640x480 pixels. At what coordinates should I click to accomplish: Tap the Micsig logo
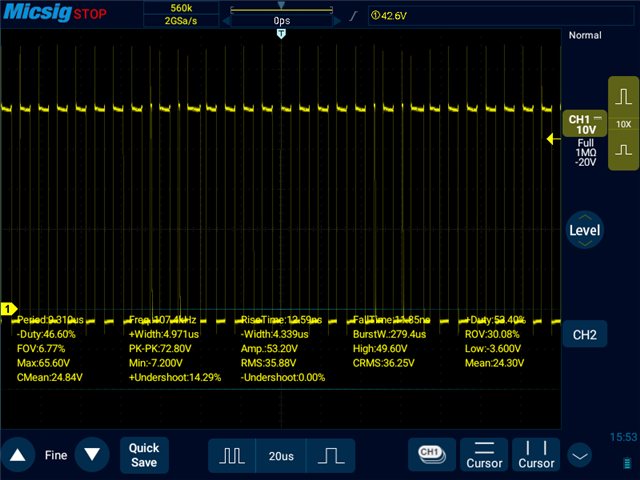point(38,12)
